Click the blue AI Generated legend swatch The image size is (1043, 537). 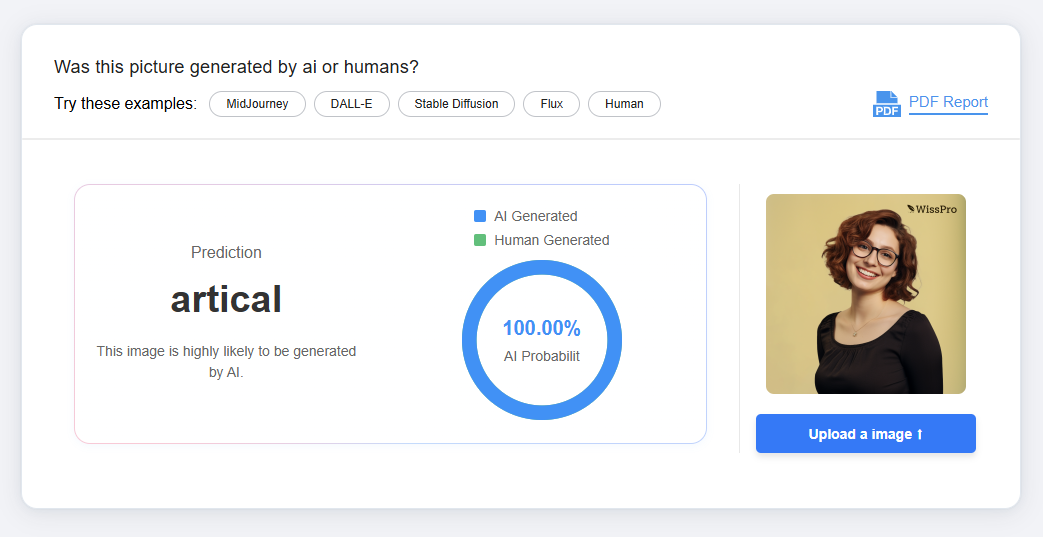(480, 216)
